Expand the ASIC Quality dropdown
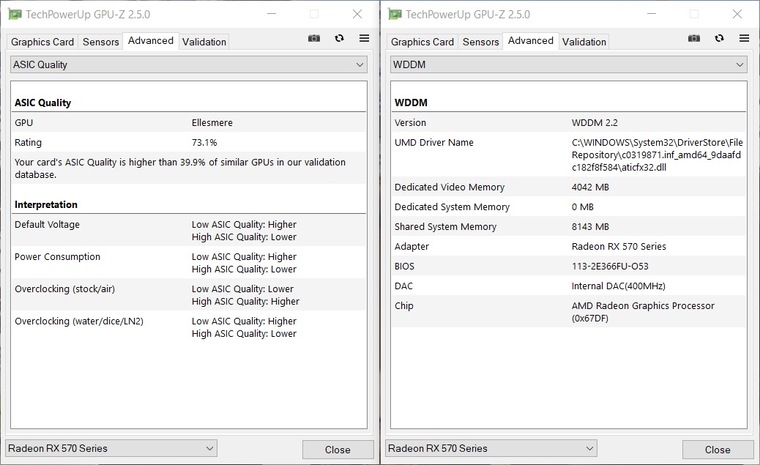 tap(190, 65)
